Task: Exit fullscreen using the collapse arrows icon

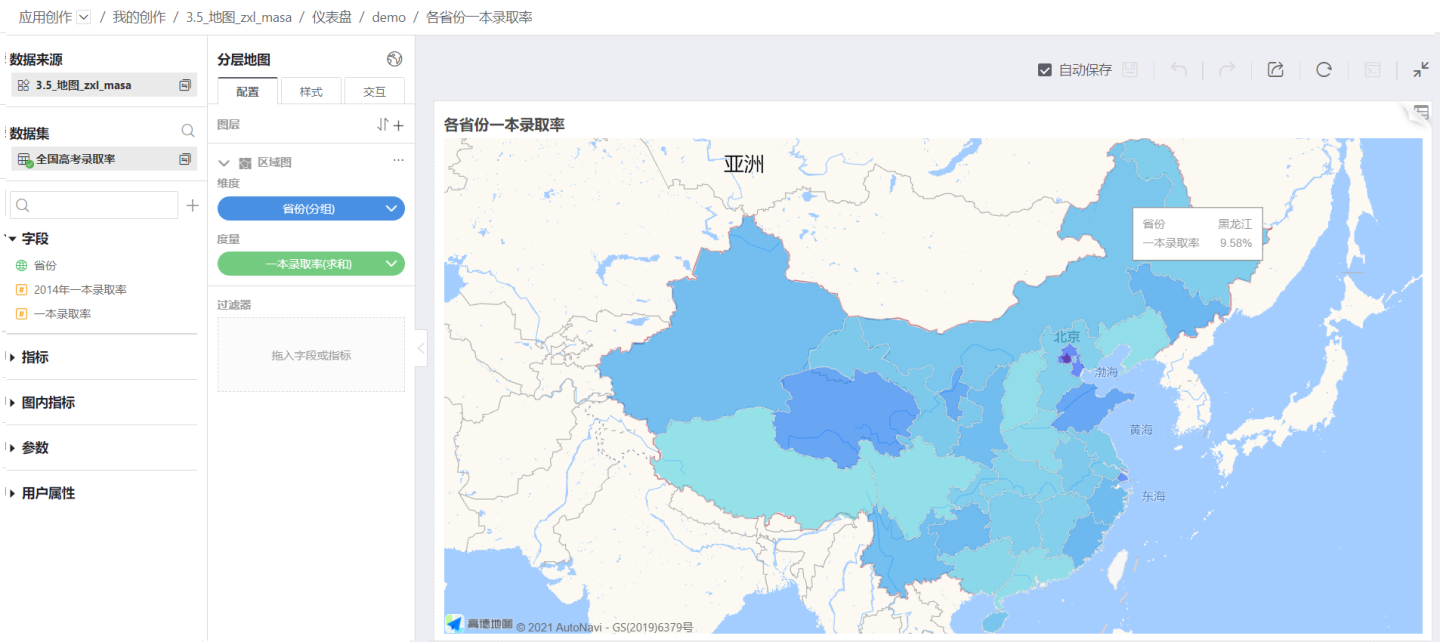Action: [1421, 69]
